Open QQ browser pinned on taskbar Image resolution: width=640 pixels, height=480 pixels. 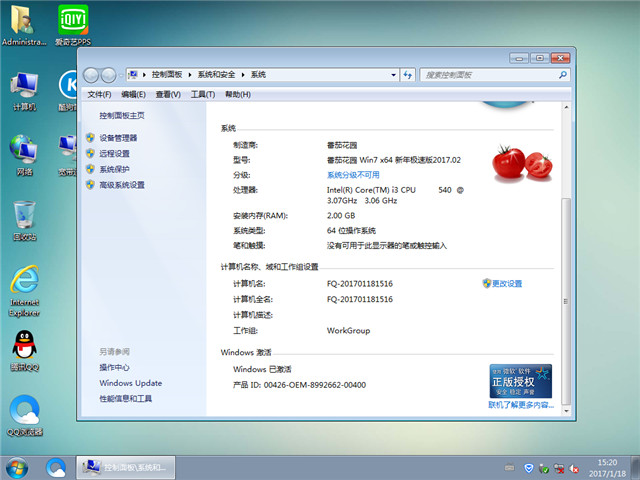pyautogui.click(x=56, y=468)
